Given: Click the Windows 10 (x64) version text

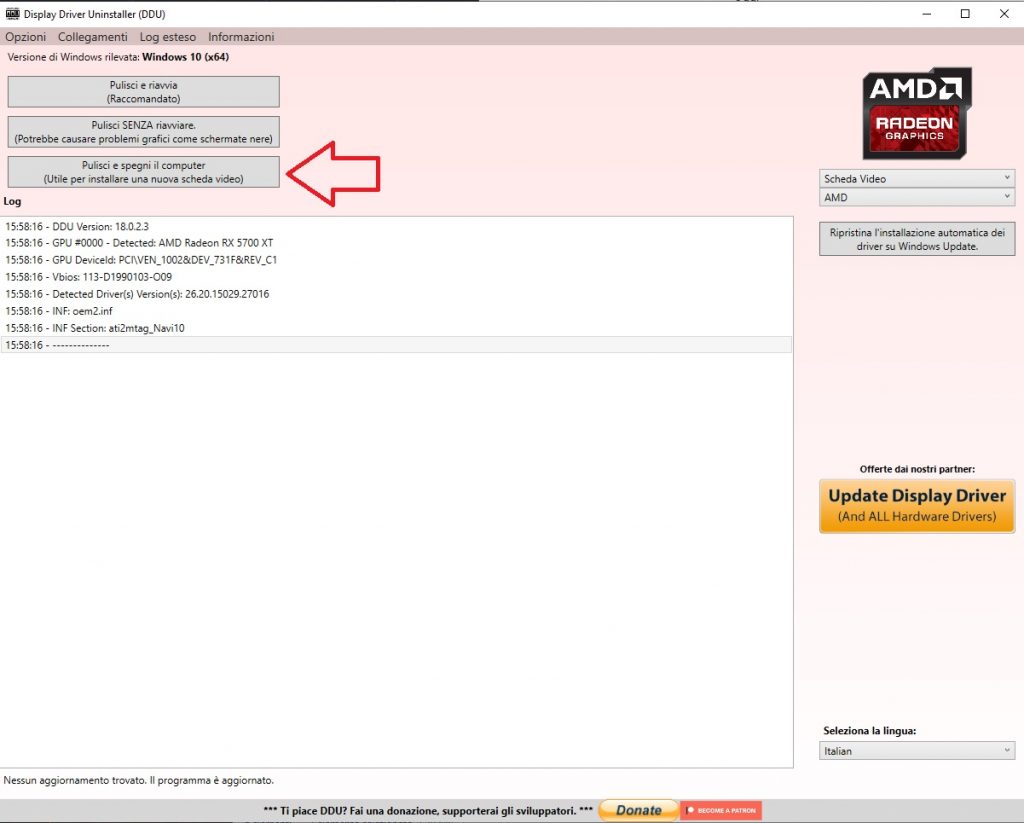Looking at the screenshot, I should (x=185, y=57).
